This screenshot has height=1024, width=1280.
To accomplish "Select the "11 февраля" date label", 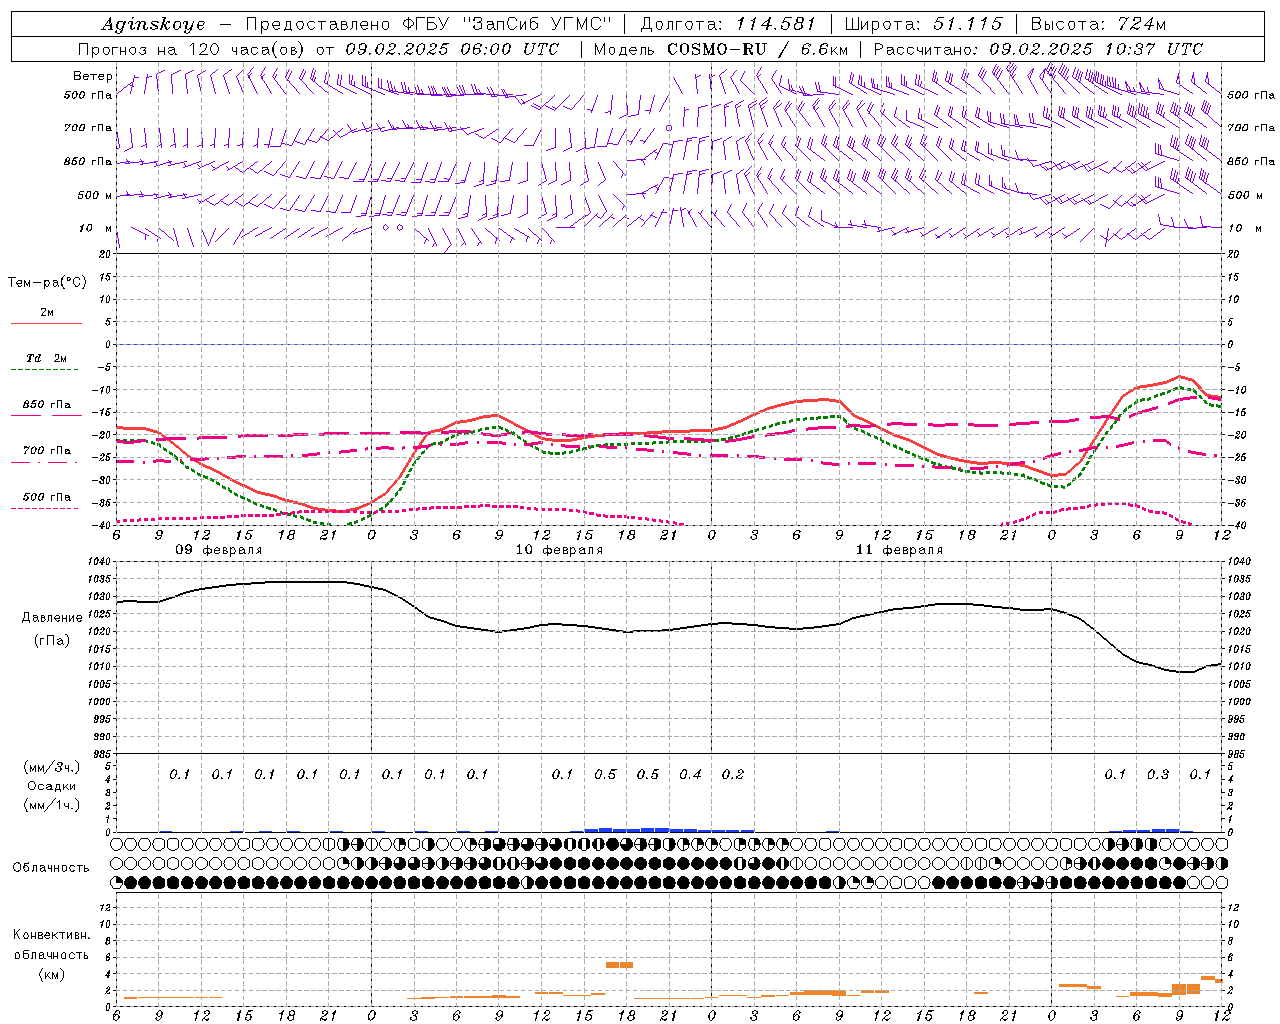I will pyautogui.click(x=899, y=550).
